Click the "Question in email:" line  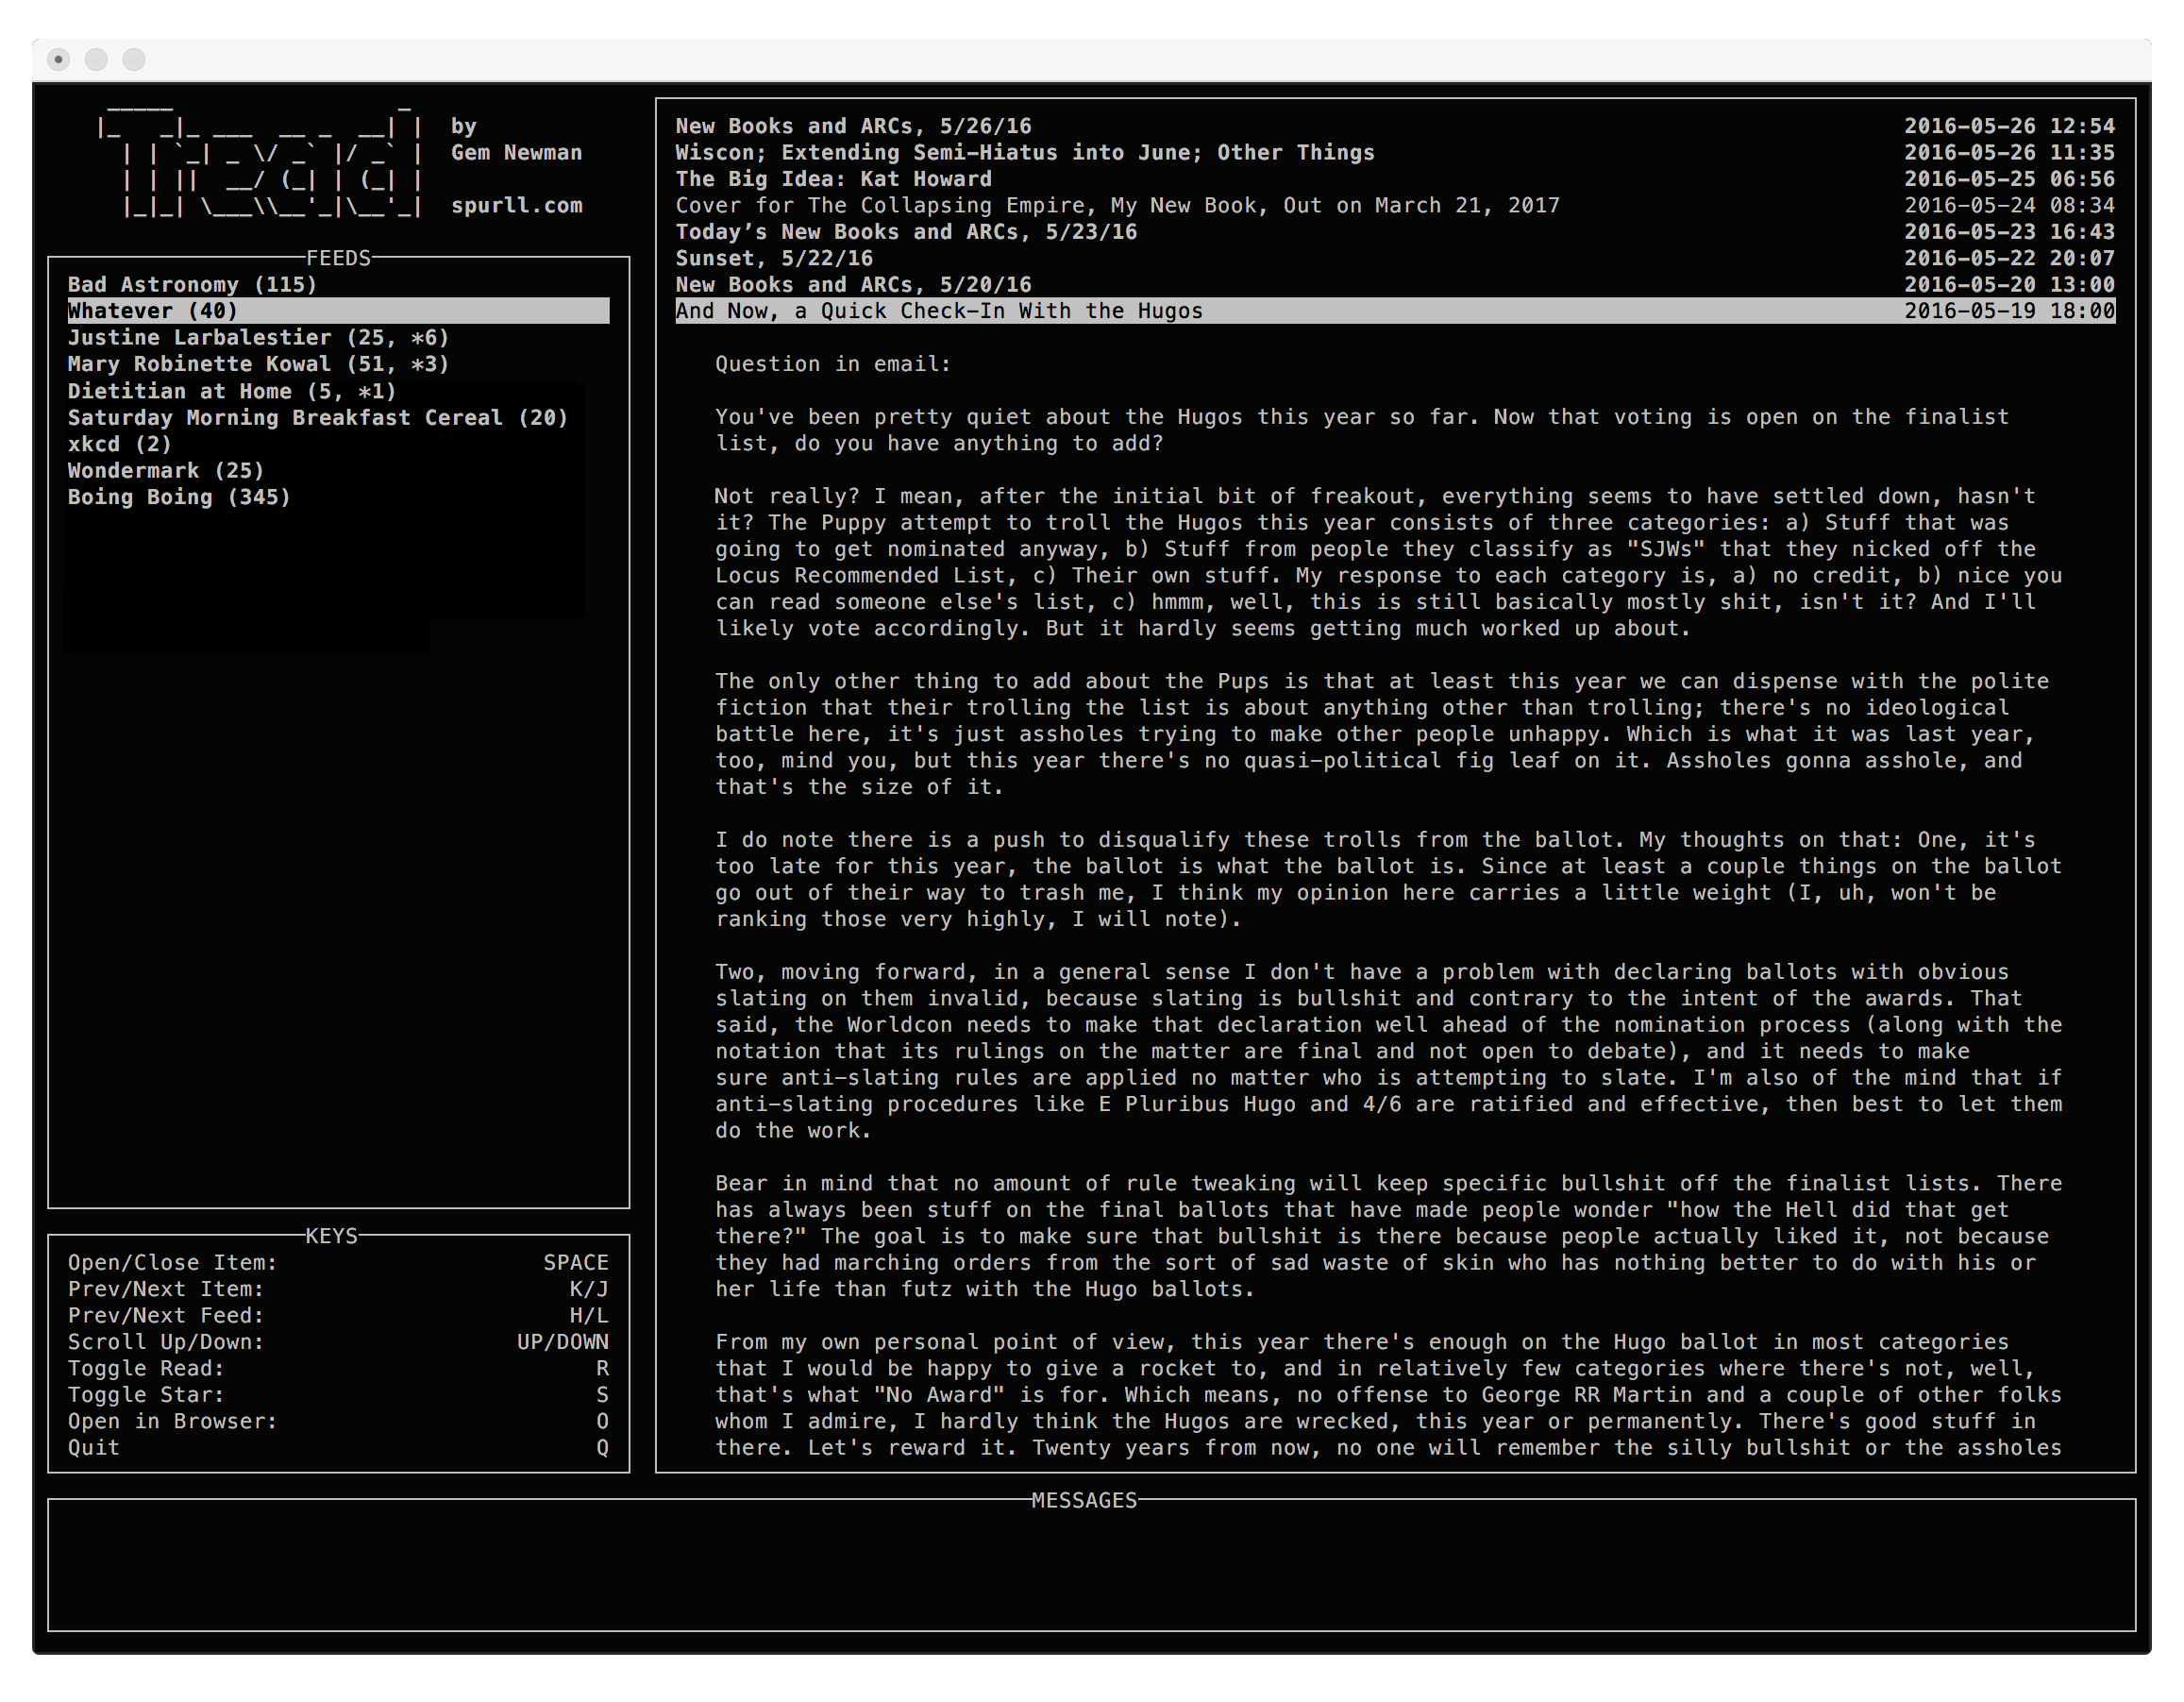832,364
